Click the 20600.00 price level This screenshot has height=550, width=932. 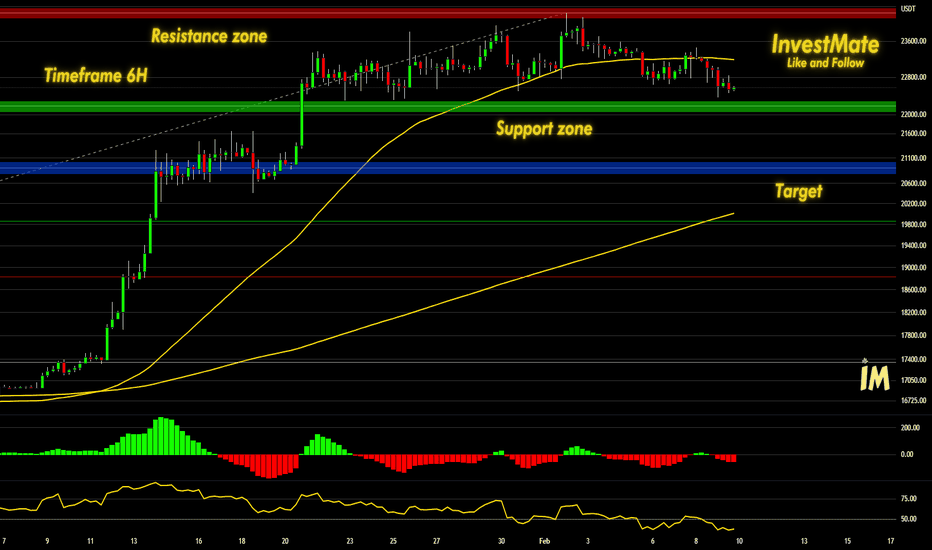pyautogui.click(x=914, y=184)
